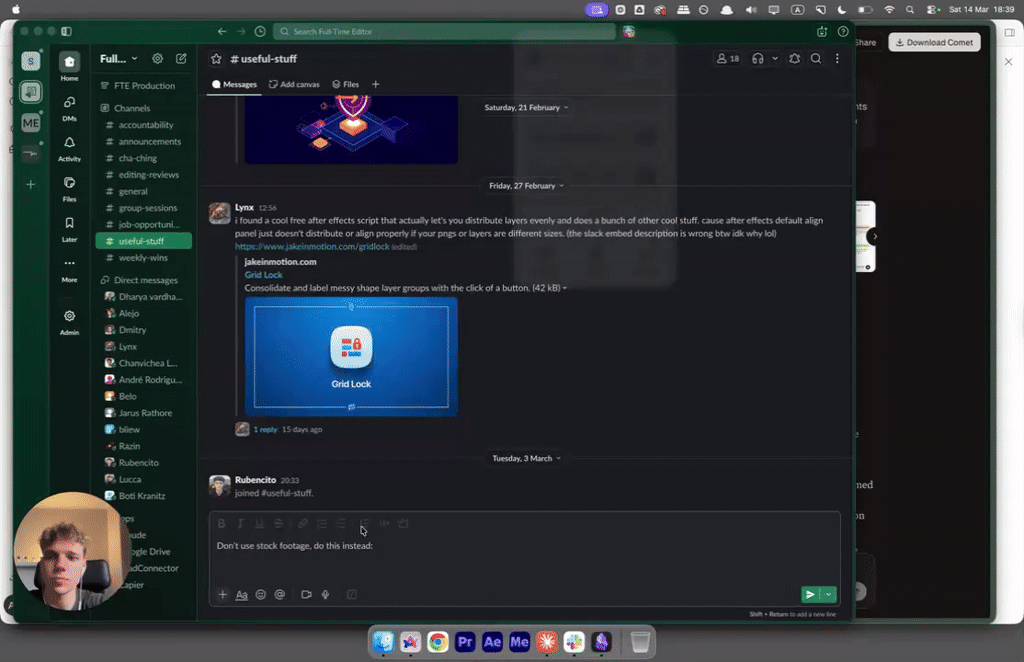Open DMs from the left sidebar
This screenshot has width=1024, height=662.
click(x=69, y=109)
